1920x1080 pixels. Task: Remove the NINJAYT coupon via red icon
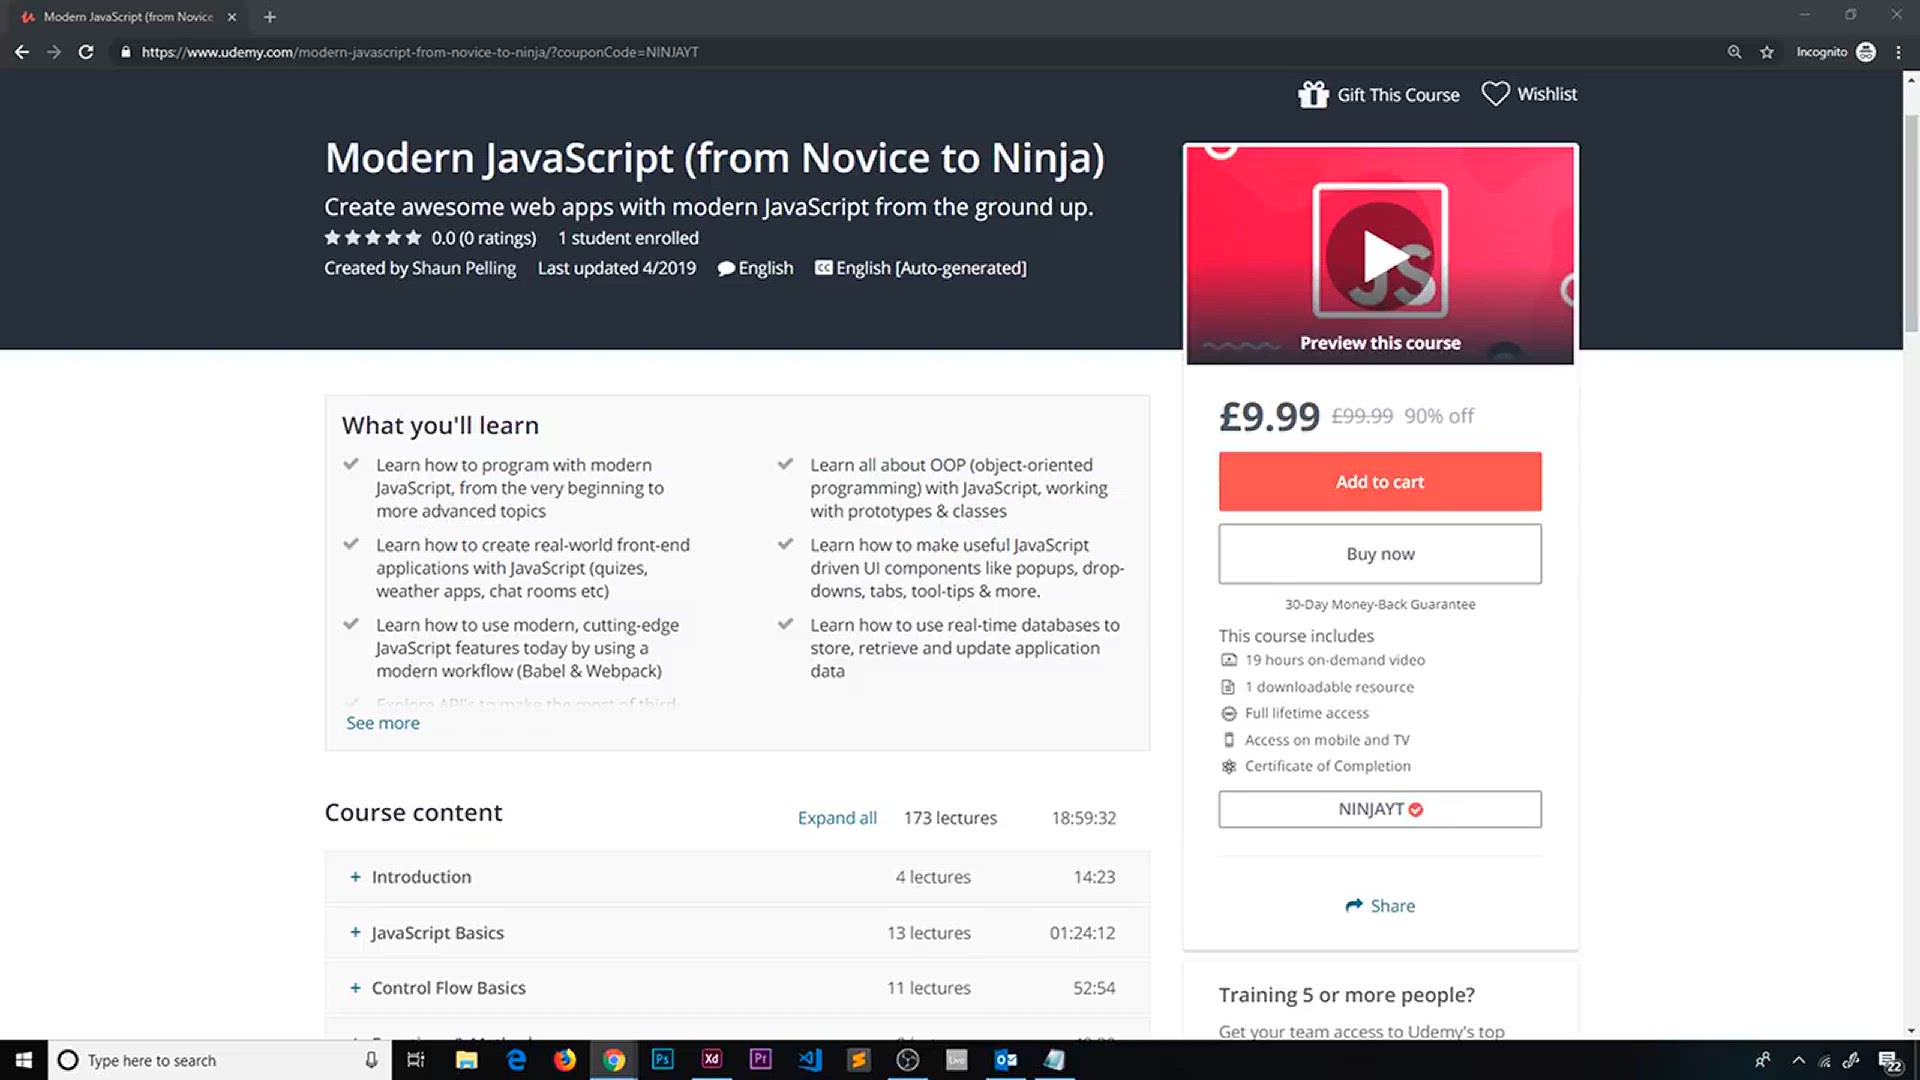(1416, 810)
